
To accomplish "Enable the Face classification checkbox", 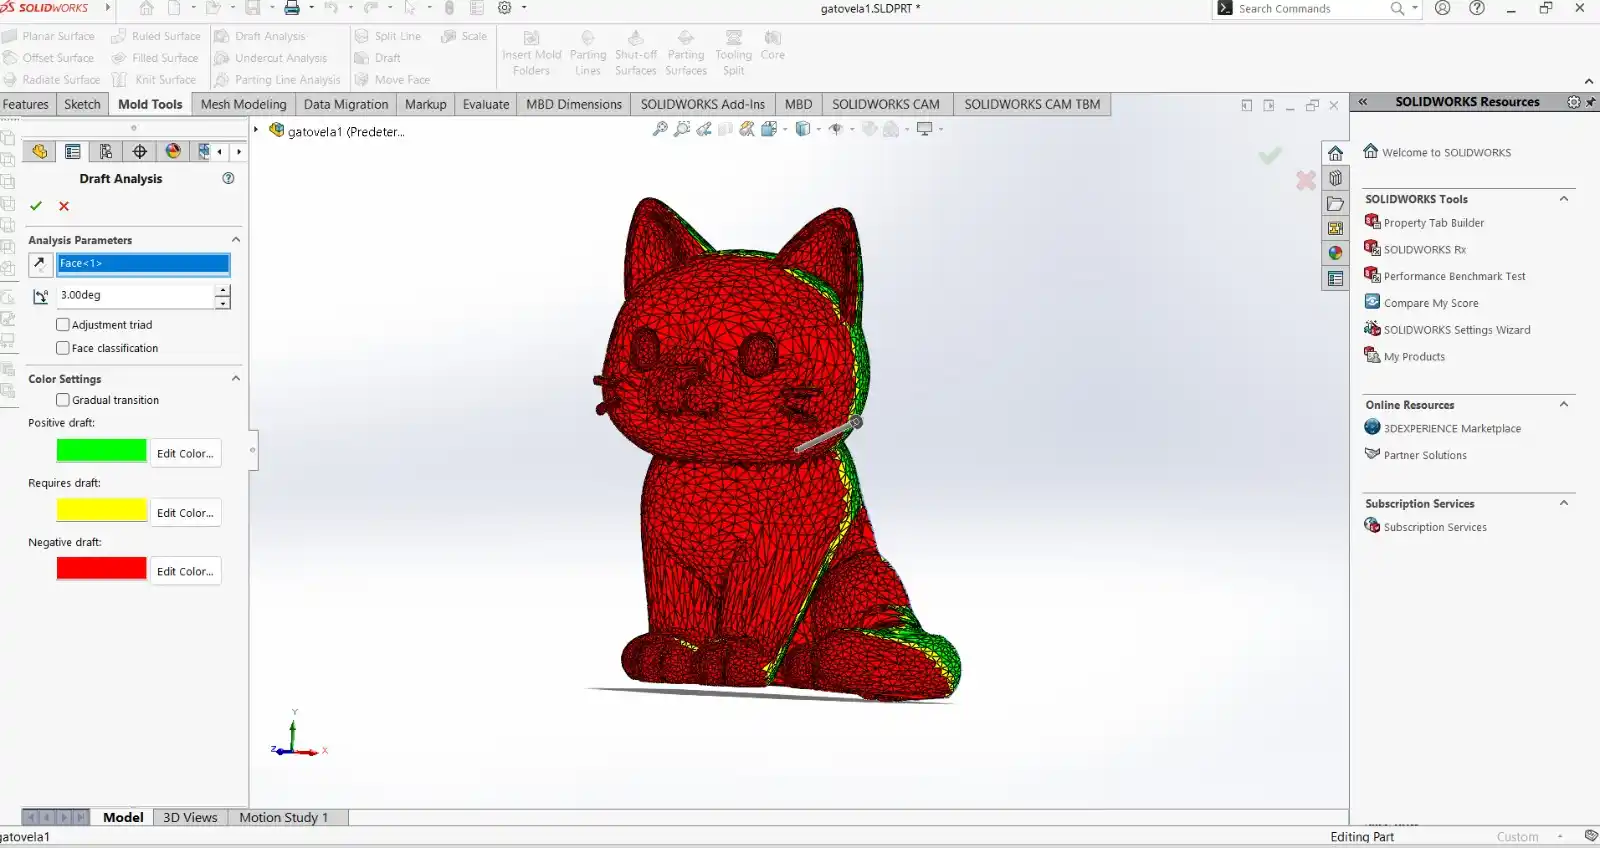I will [x=63, y=348].
